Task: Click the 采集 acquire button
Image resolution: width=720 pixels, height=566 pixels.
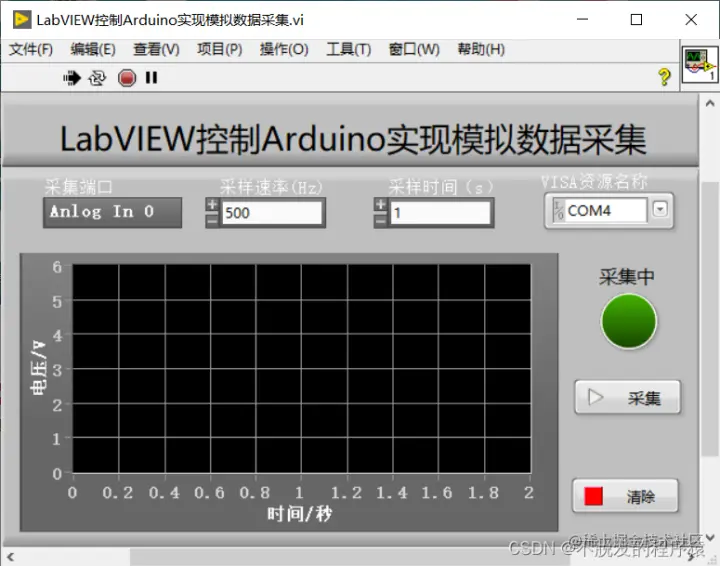Action: point(628,398)
